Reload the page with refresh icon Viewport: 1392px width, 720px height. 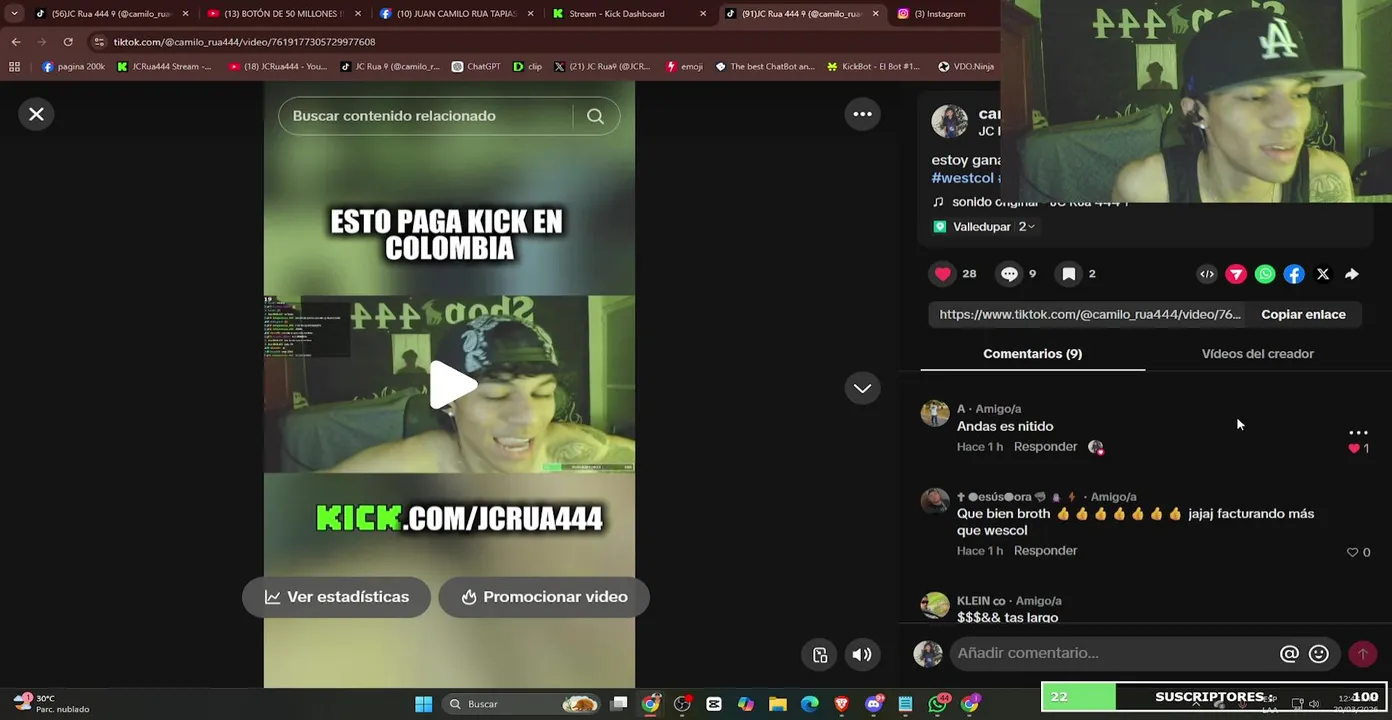click(x=68, y=42)
